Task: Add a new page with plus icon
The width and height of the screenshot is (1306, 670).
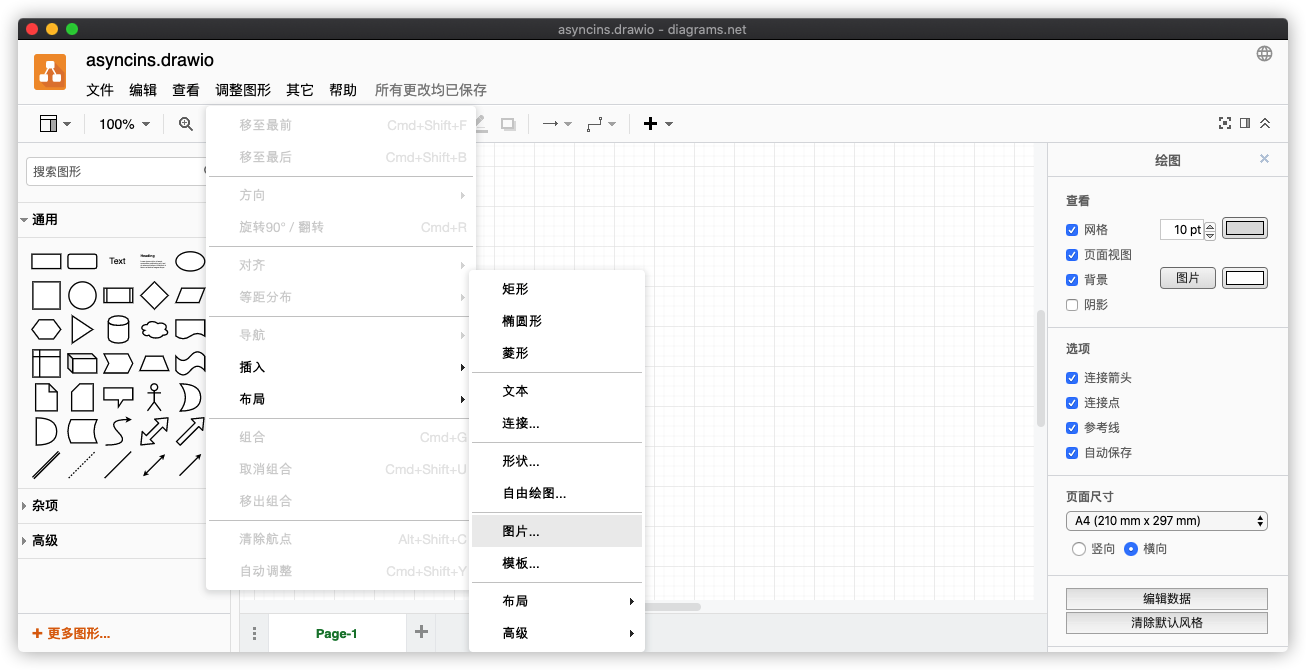Action: point(421,632)
